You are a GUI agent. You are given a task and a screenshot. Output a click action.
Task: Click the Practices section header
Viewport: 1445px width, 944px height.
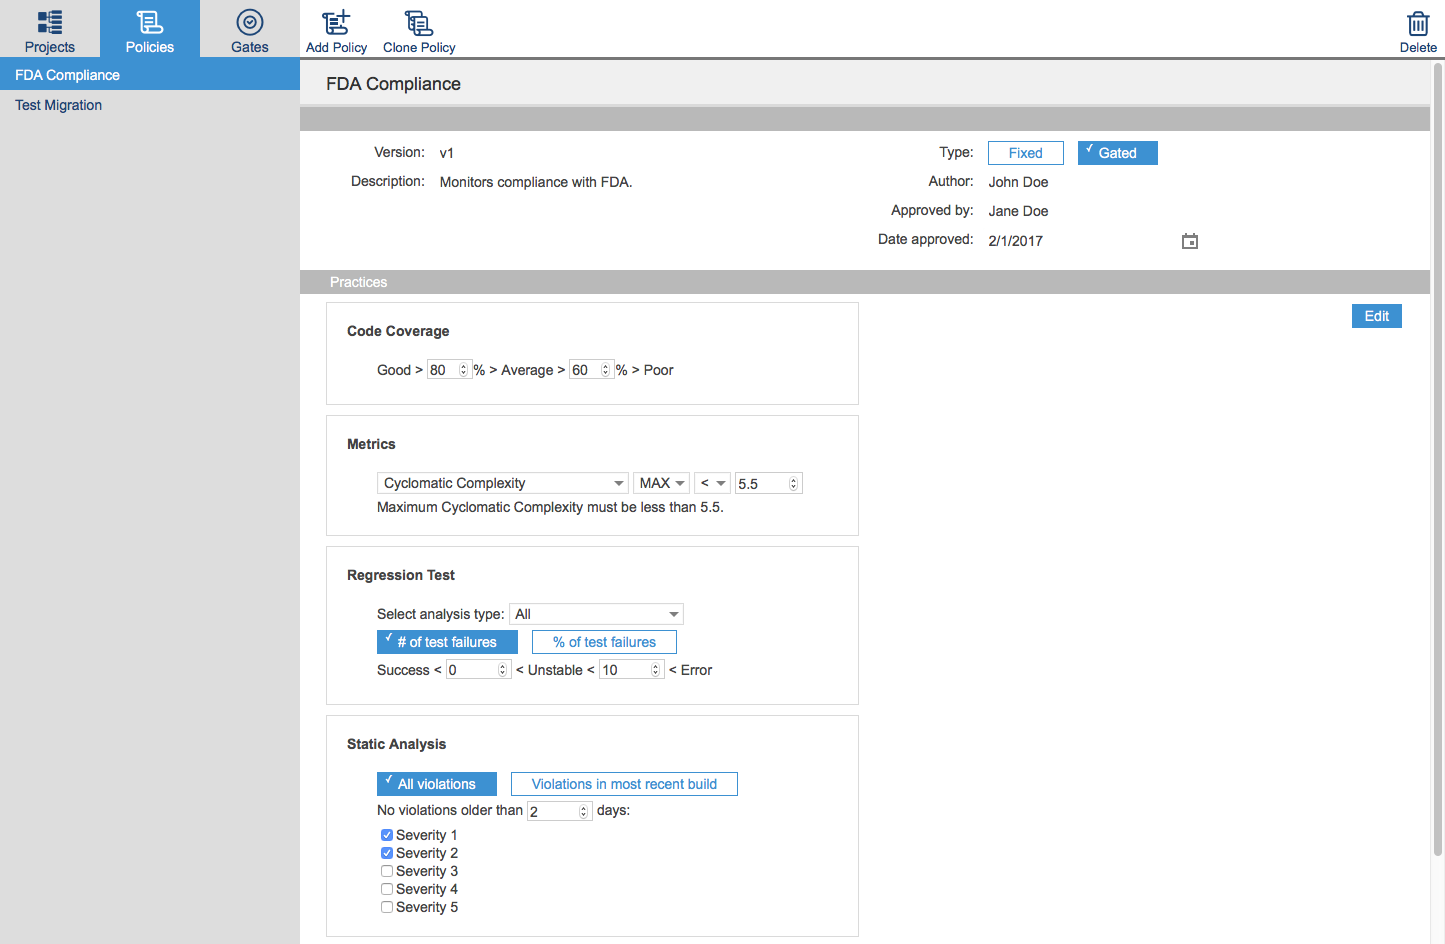865,282
